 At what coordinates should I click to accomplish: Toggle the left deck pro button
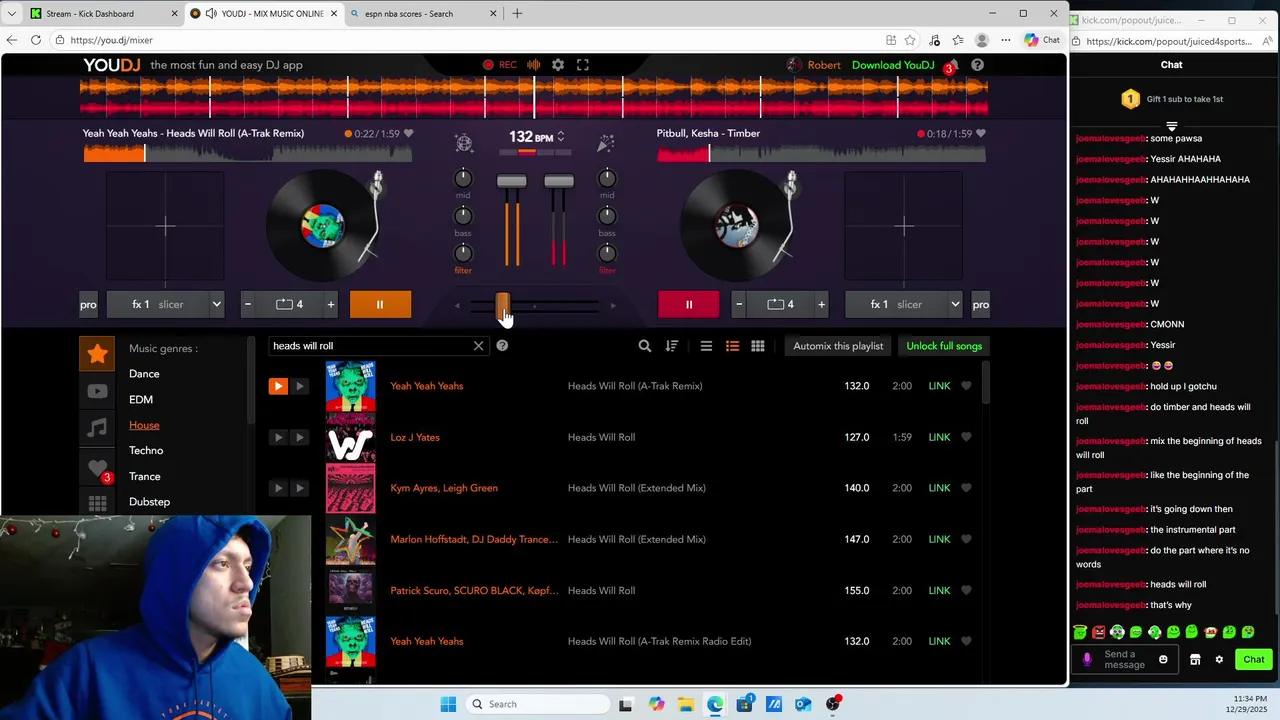88,304
